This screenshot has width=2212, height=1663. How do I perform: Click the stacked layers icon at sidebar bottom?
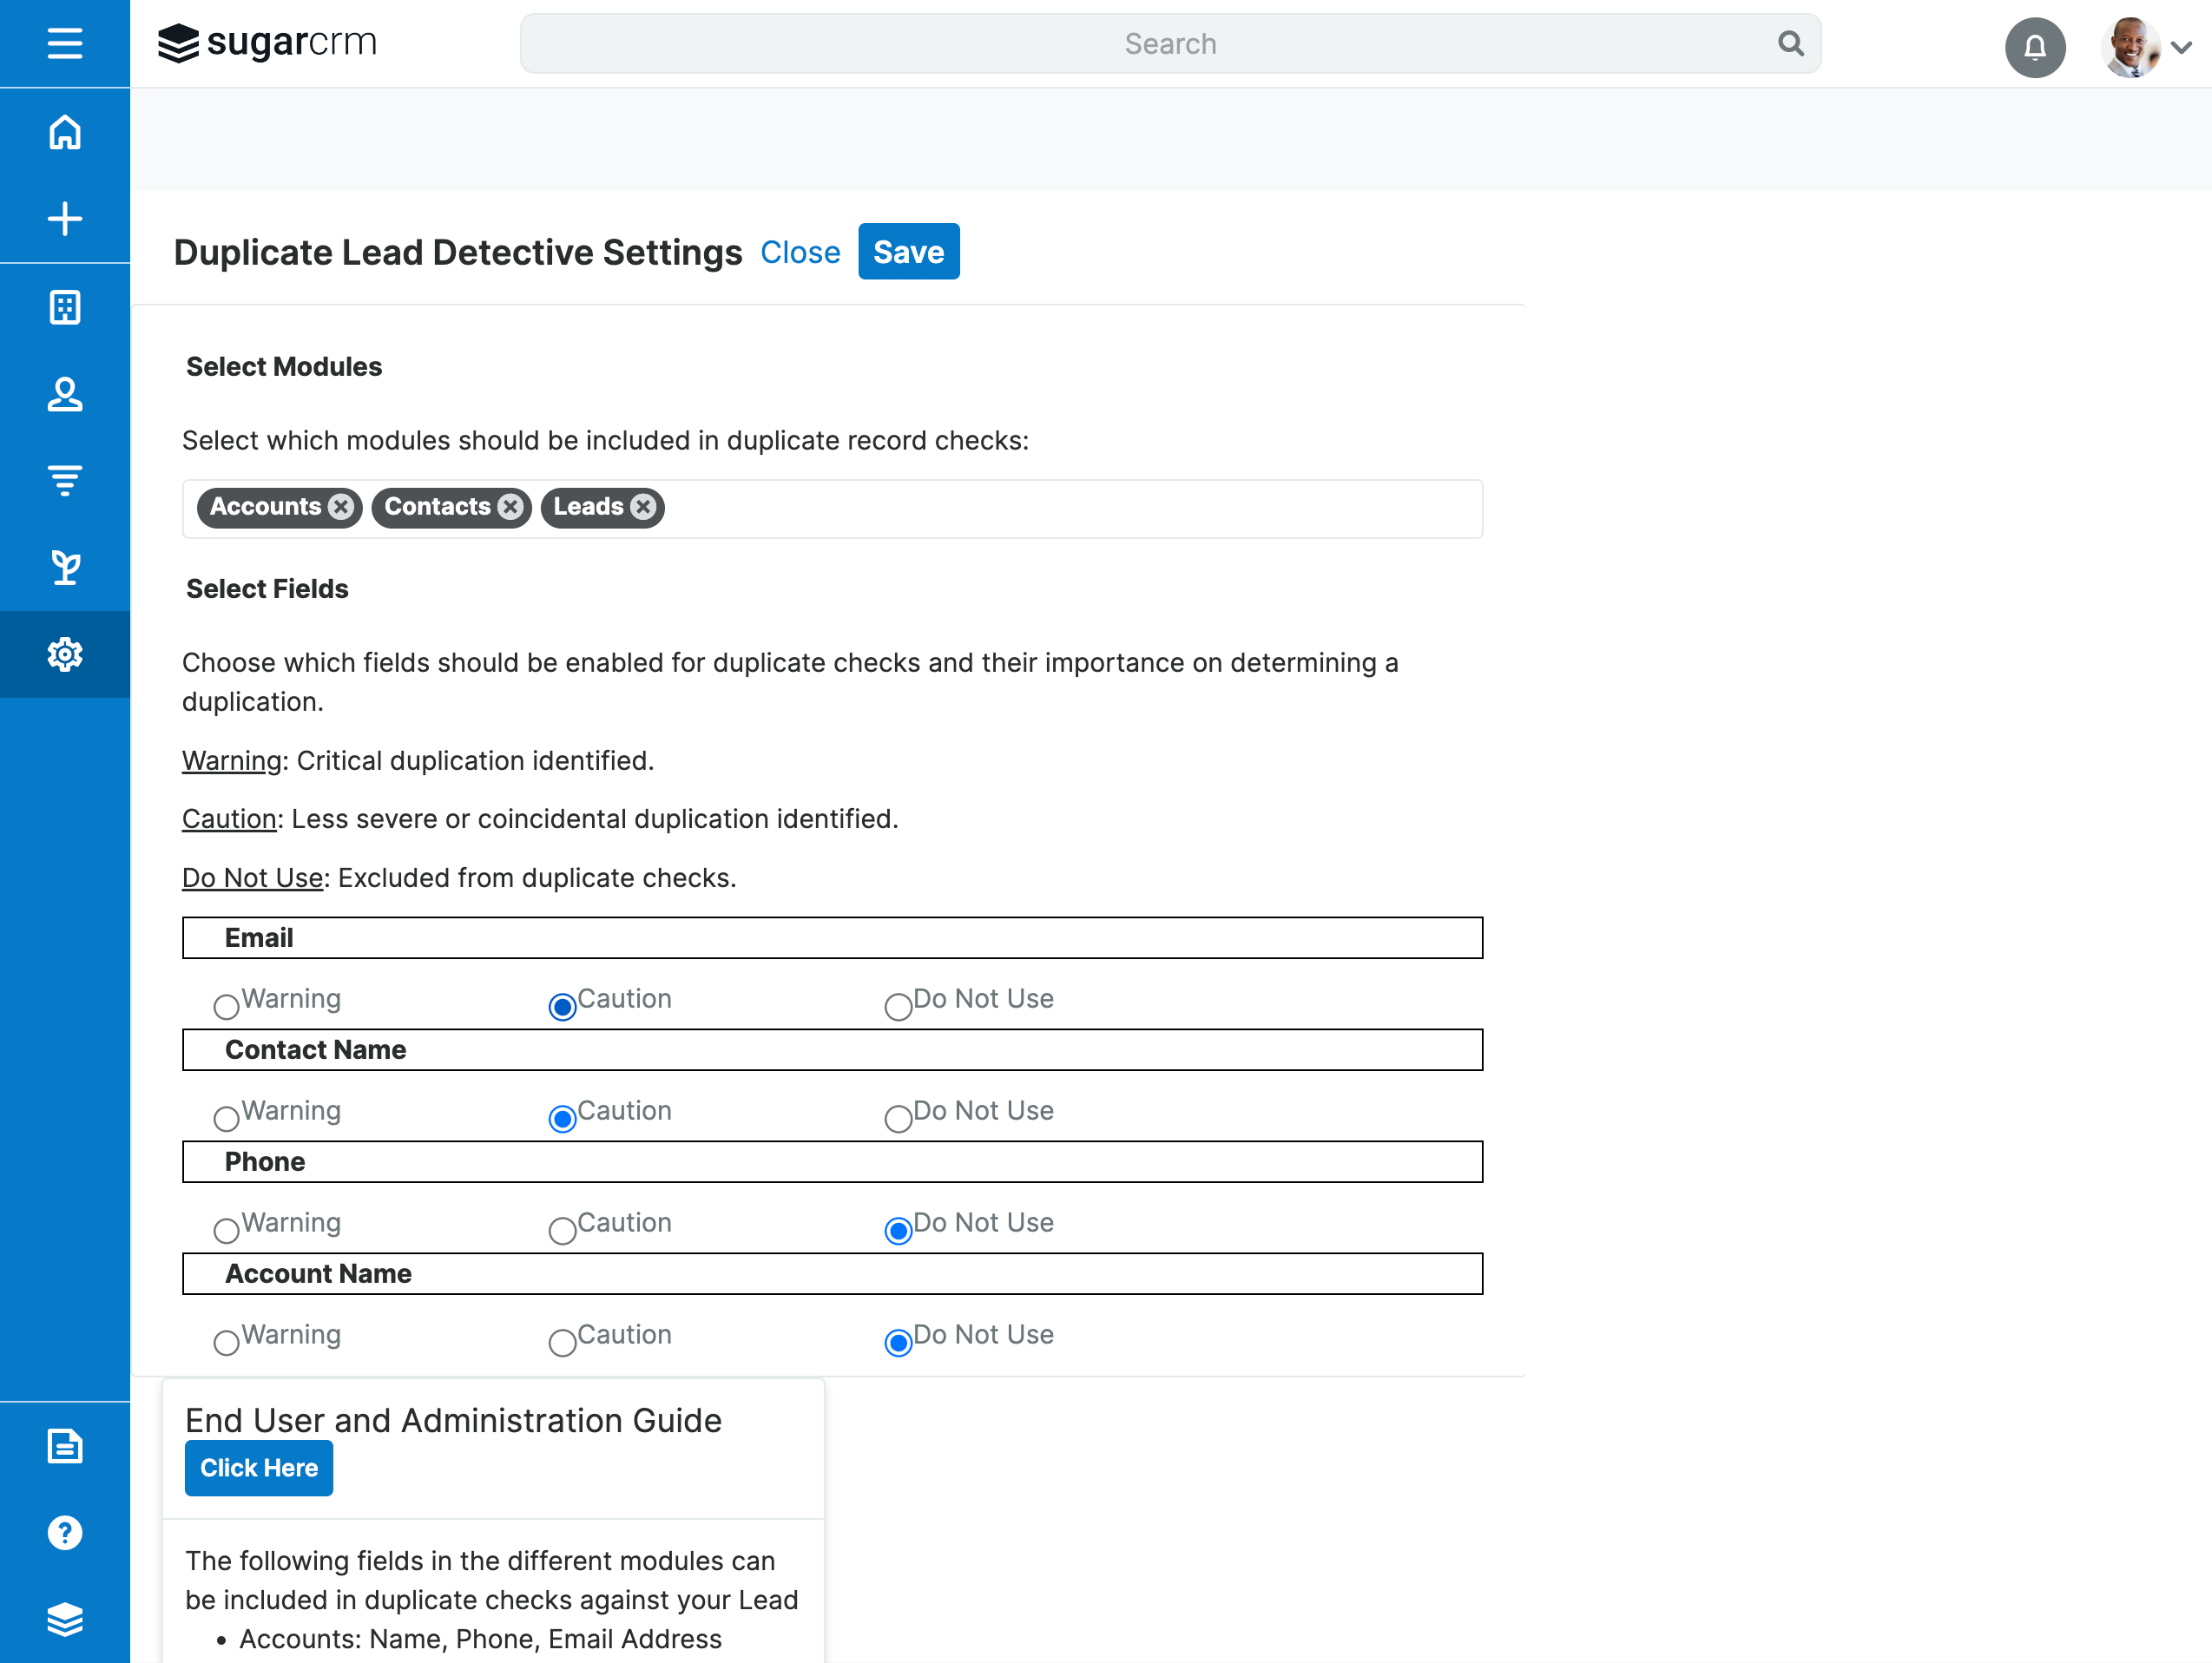(x=65, y=1620)
